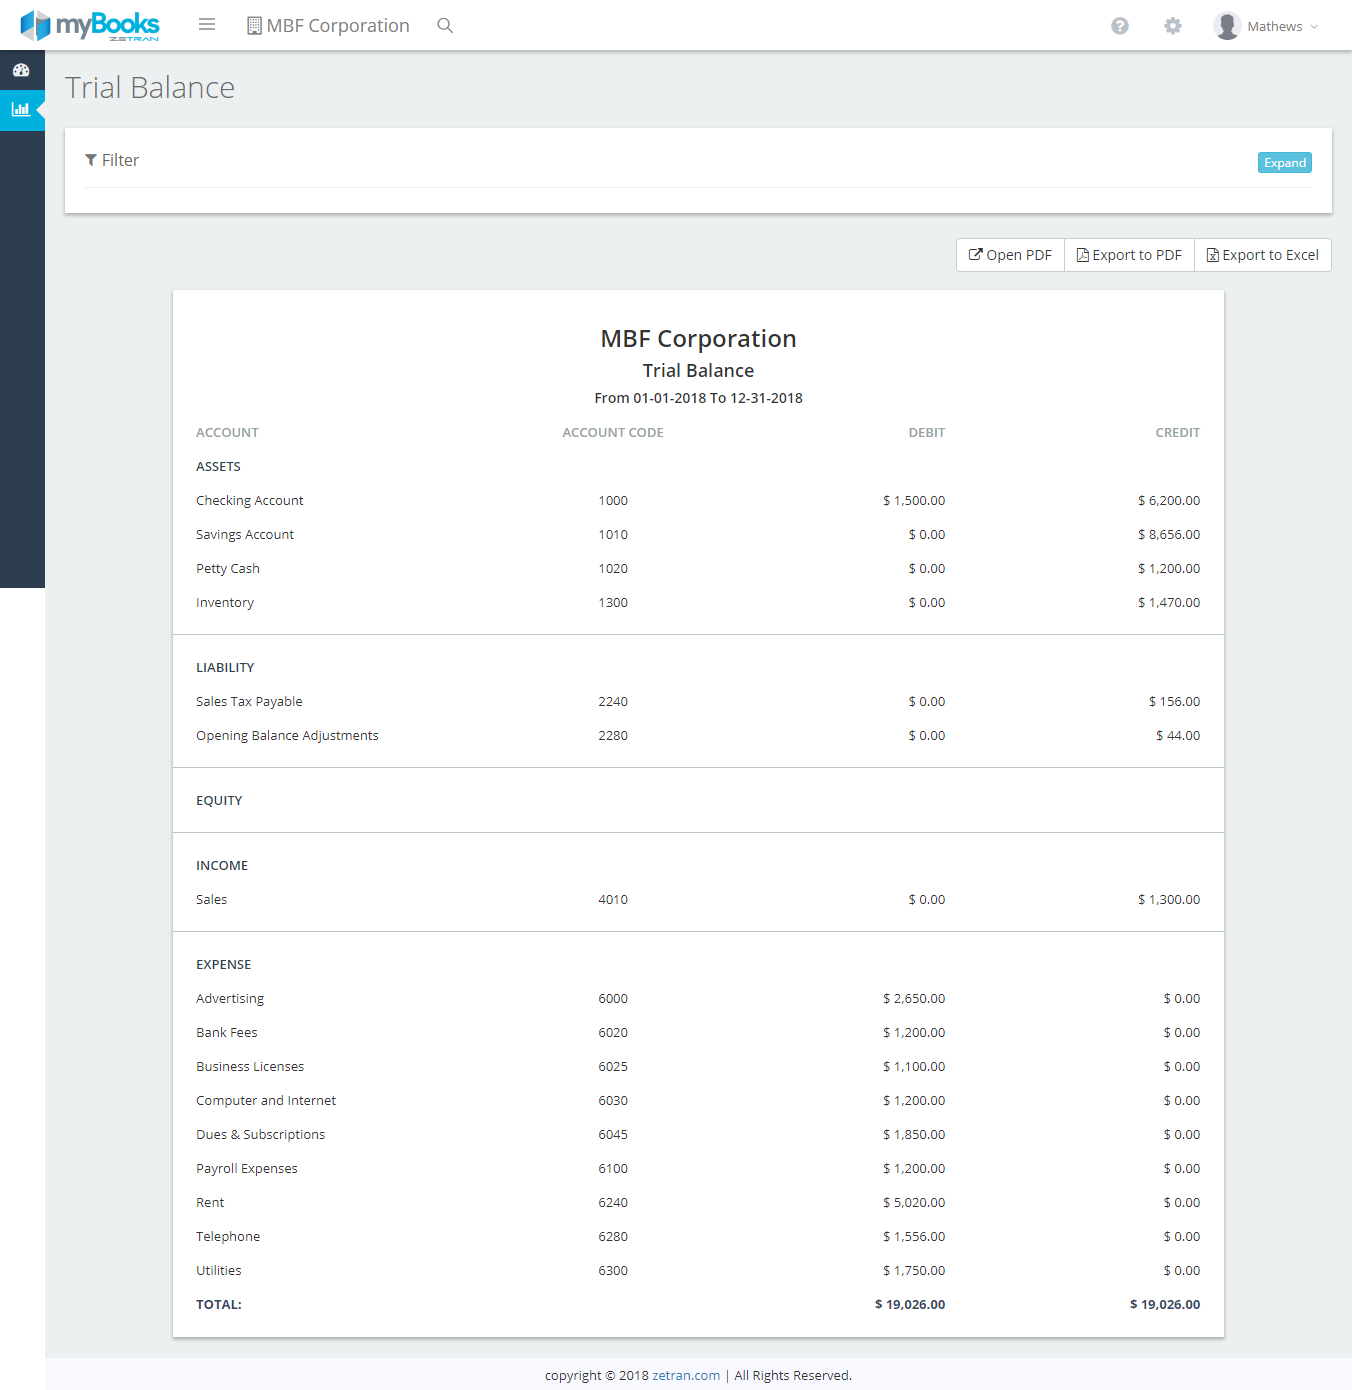Click Dues & Subscriptions debit $ 1,850.00
This screenshot has height=1390, width=1352.
pos(914,1135)
